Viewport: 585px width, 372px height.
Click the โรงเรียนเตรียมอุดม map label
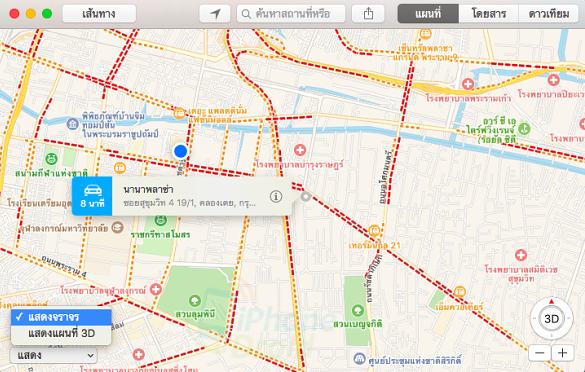39,203
